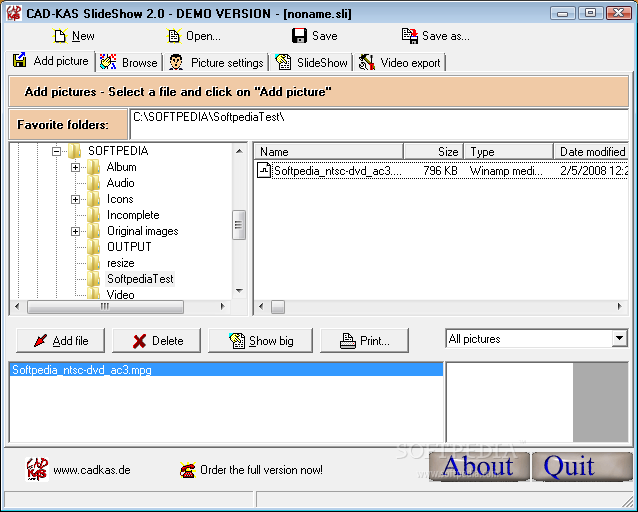Go to the SlideShow tab

click(x=312, y=62)
